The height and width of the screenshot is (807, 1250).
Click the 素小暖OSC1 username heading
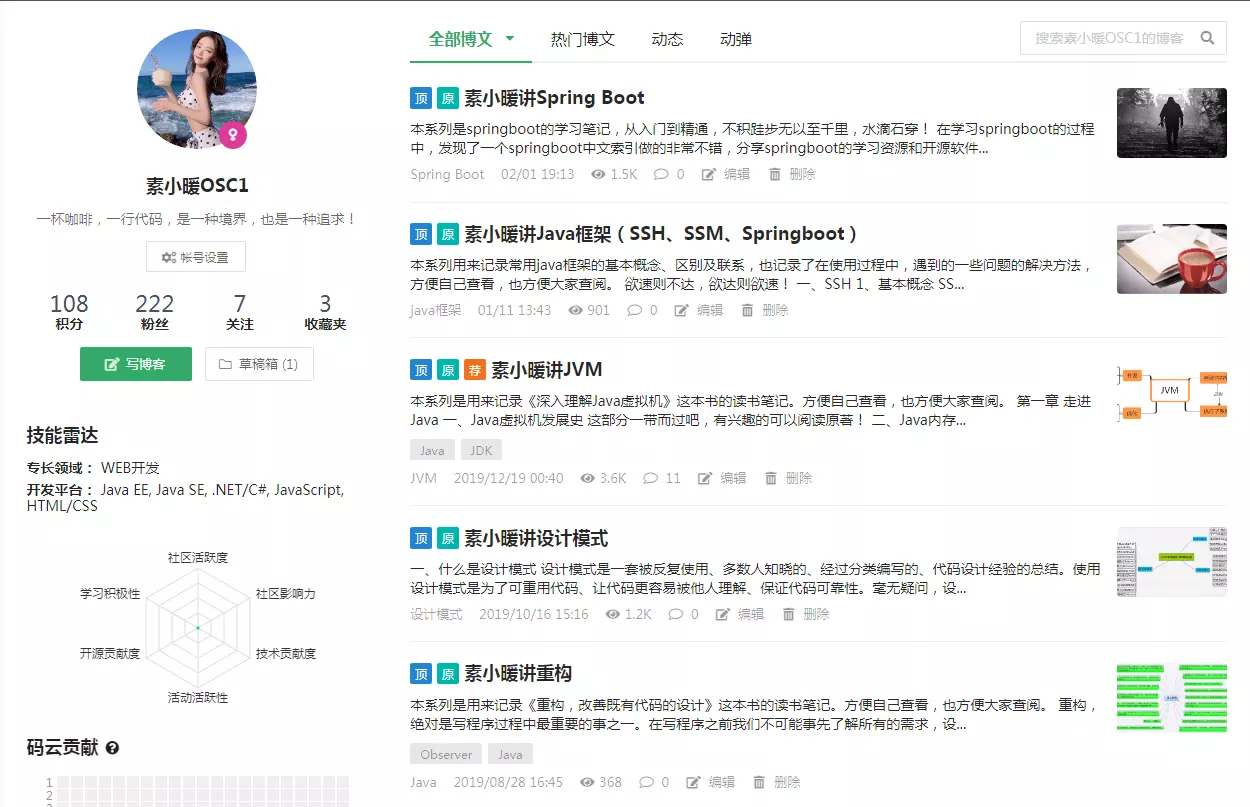(x=197, y=186)
